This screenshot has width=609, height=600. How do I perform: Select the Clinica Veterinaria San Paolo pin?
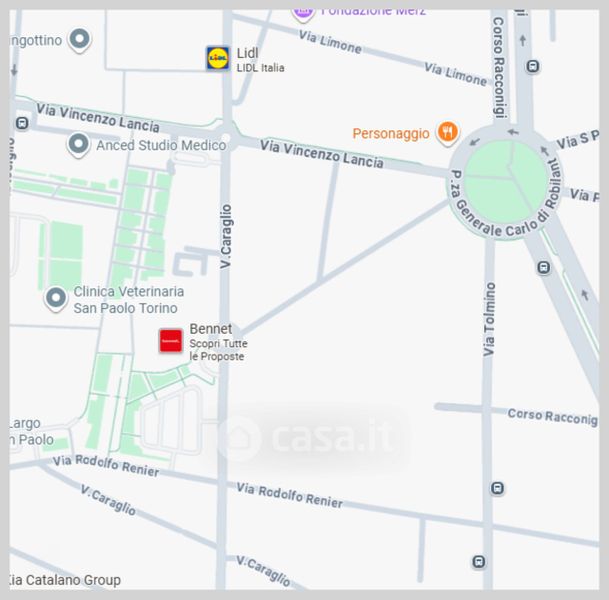click(x=56, y=298)
